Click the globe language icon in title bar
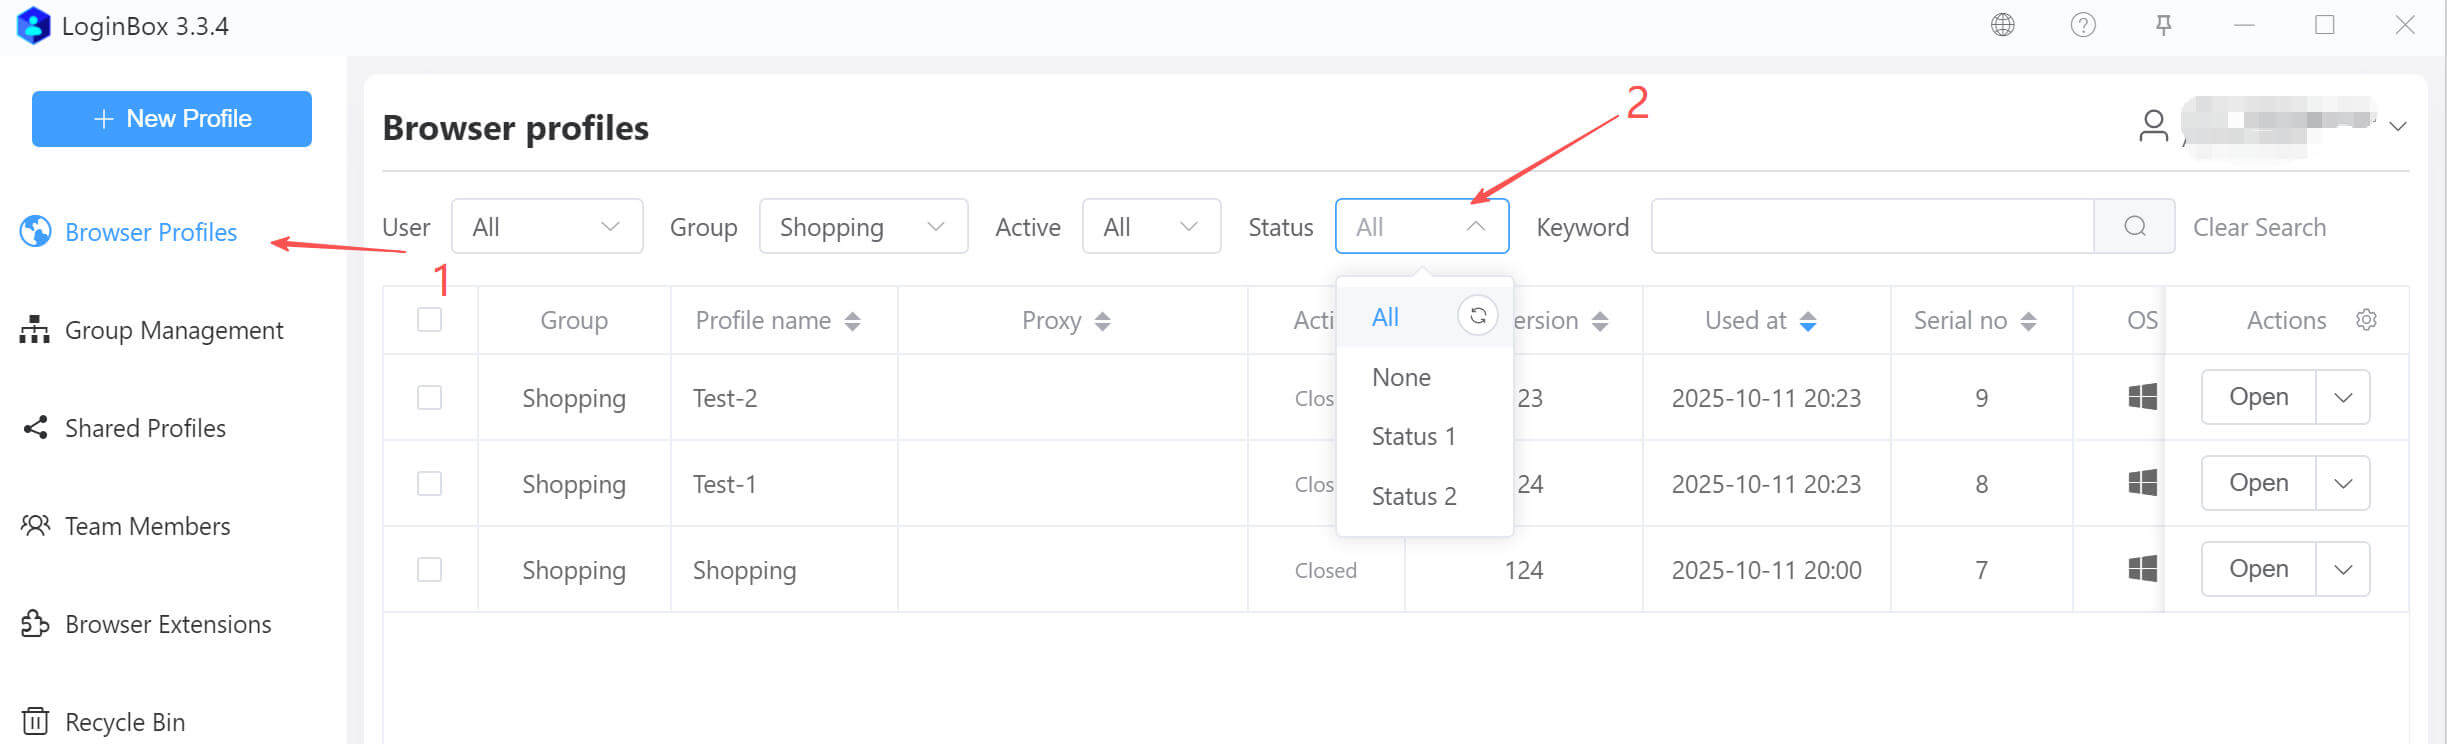2447x744 pixels. [2002, 25]
